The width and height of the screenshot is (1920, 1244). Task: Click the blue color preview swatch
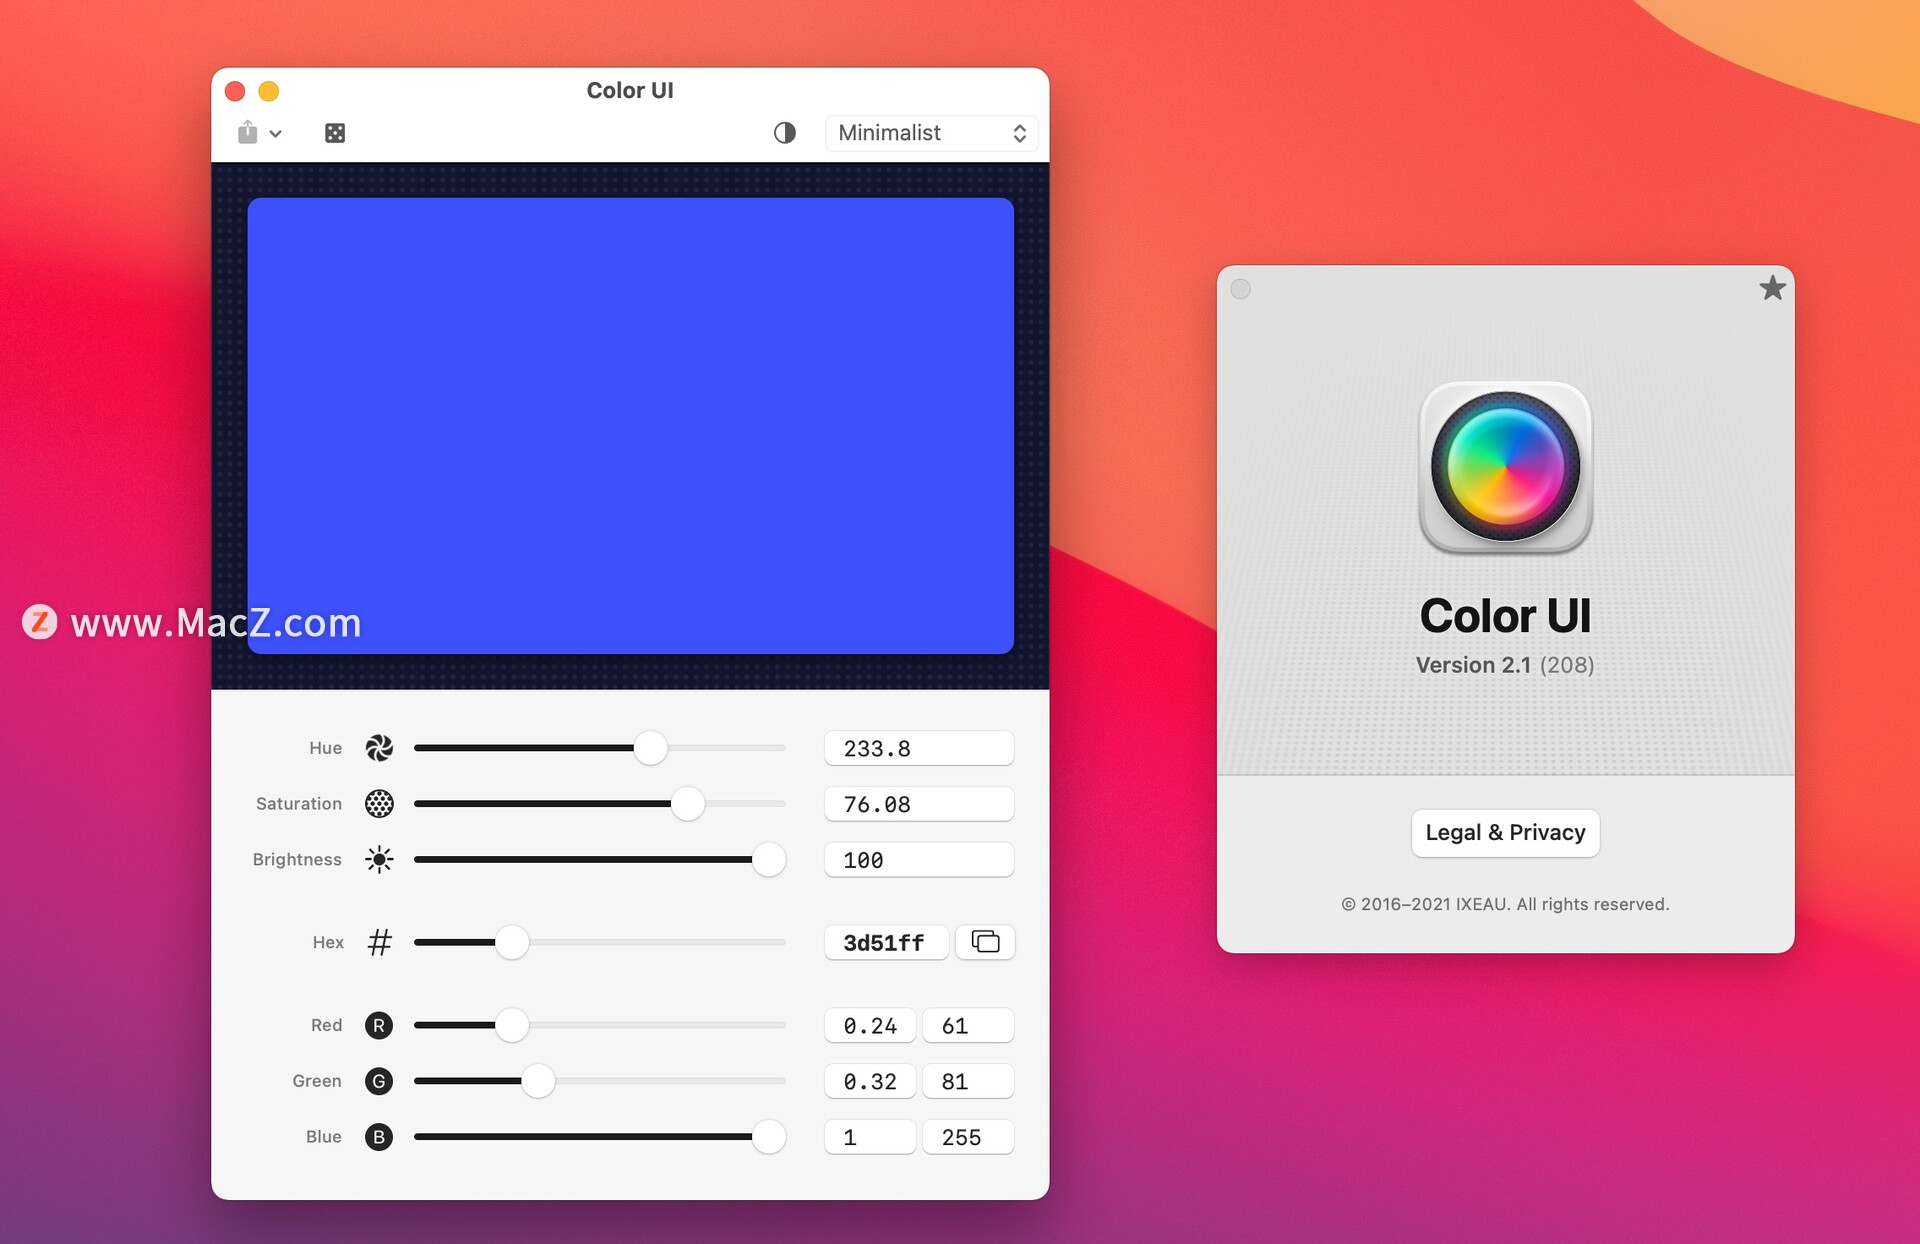631,426
